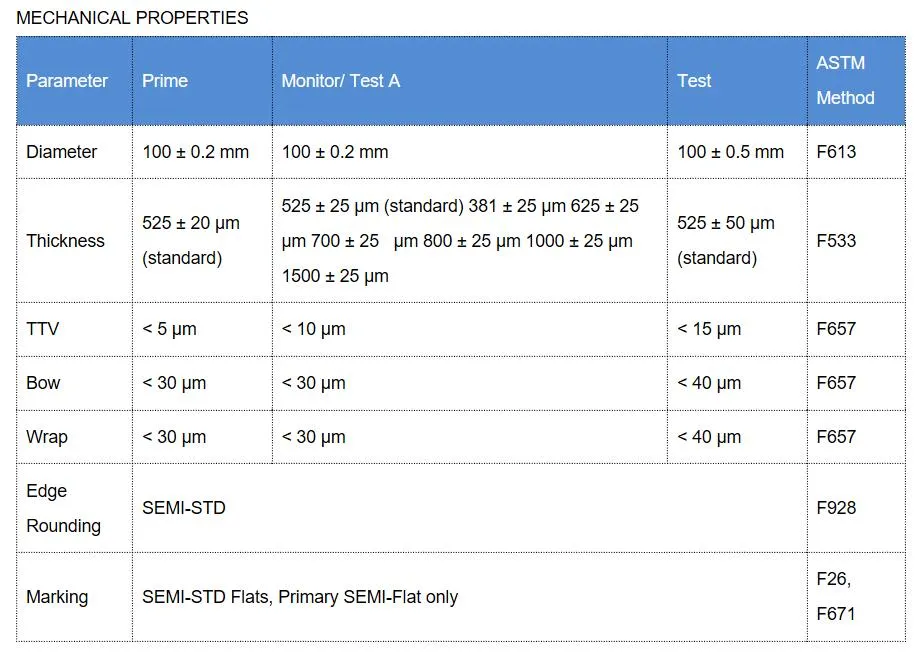Screen dimensions: 919x656
Task: Select the Parameter column header
Action: (67, 81)
